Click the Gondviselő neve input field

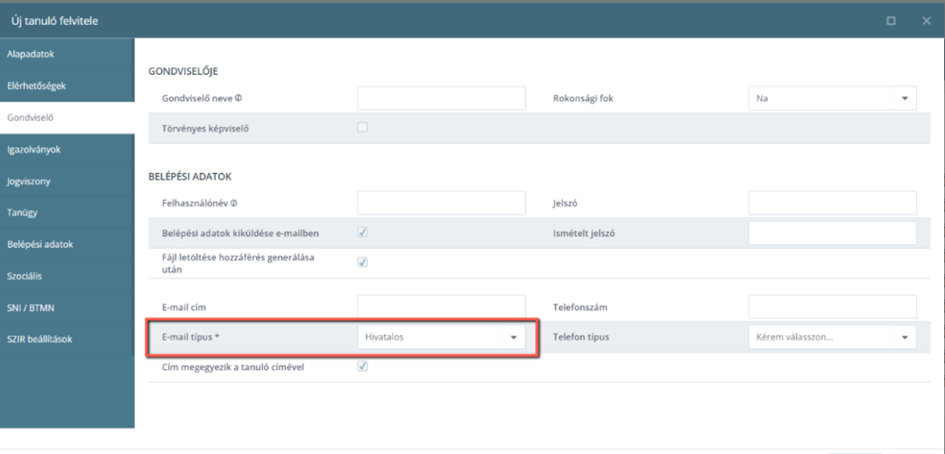[441, 98]
